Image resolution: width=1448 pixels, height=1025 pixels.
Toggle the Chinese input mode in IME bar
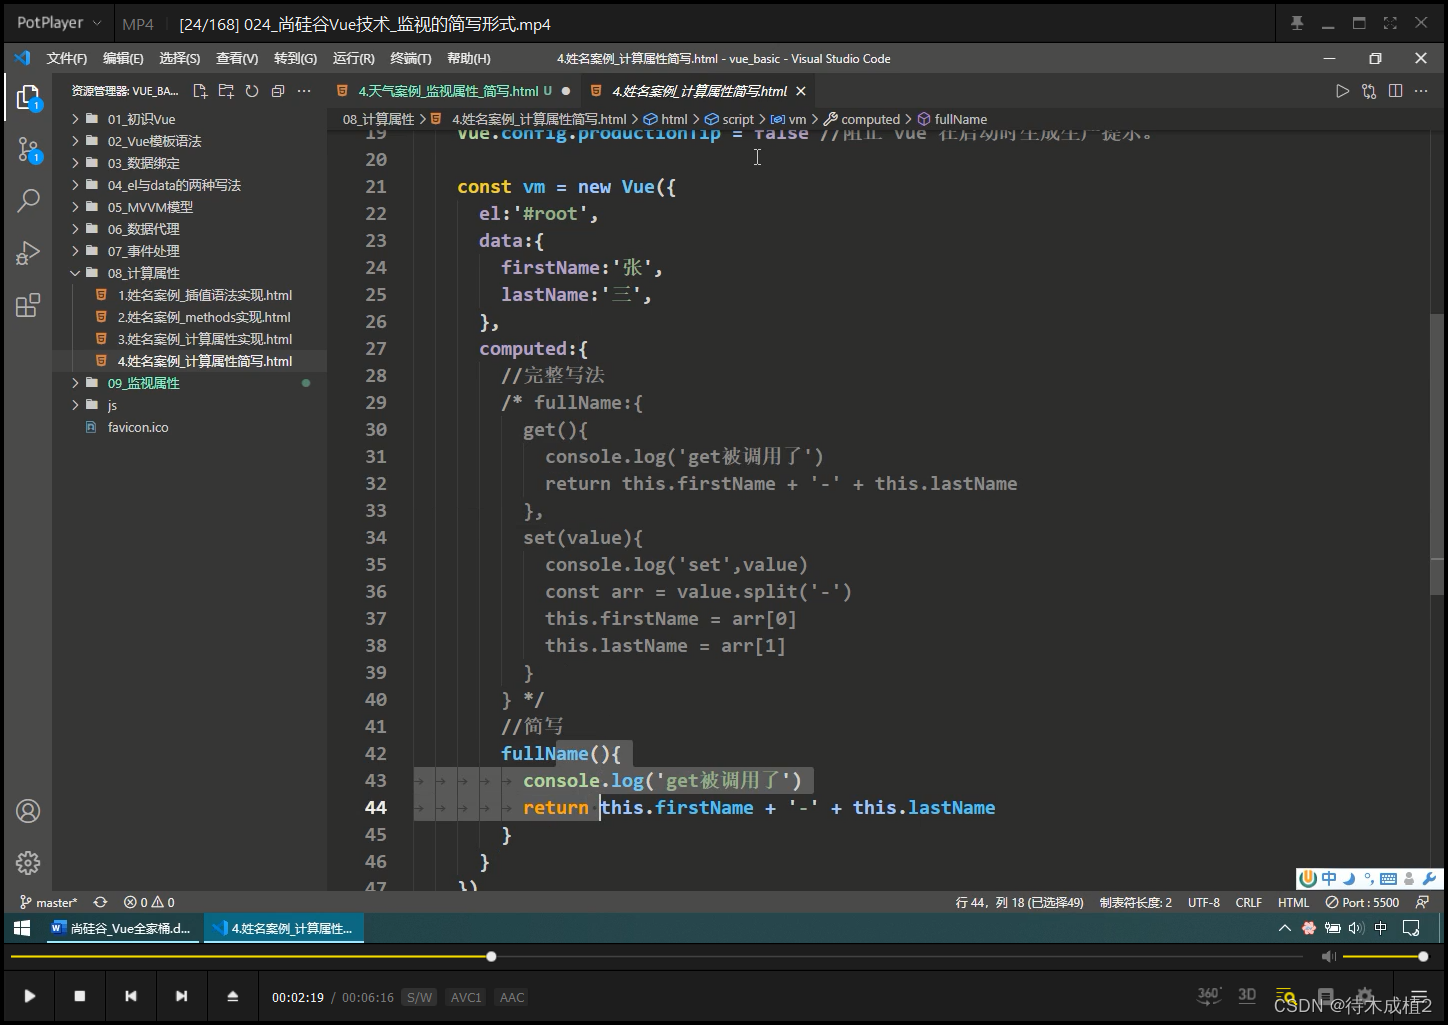point(1329,879)
